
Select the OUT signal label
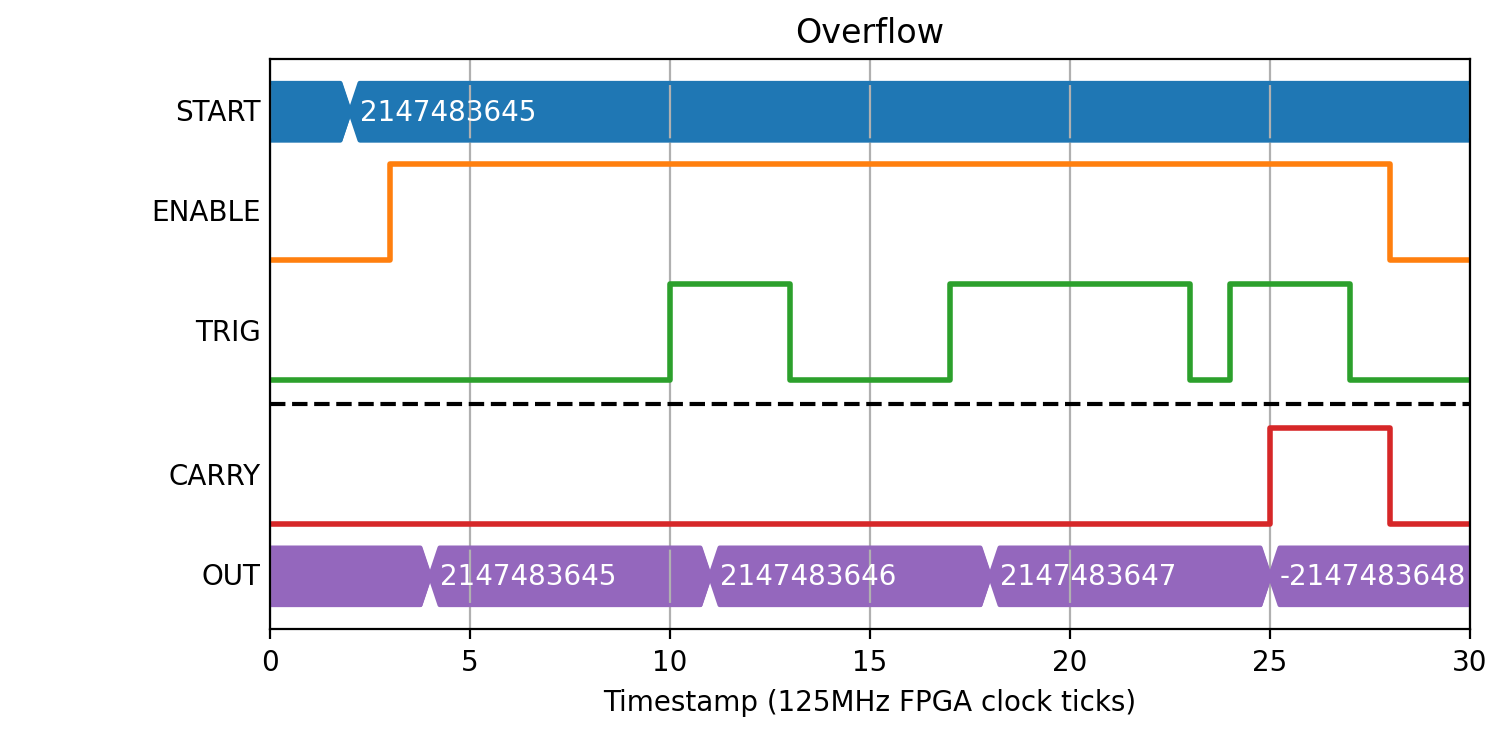[x=230, y=576]
